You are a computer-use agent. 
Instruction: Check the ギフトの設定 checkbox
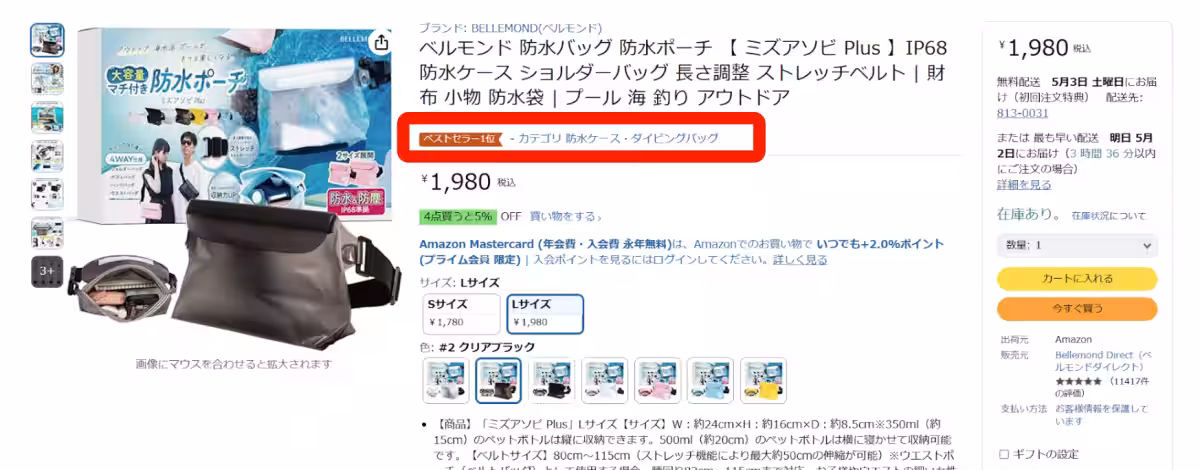[1004, 454]
